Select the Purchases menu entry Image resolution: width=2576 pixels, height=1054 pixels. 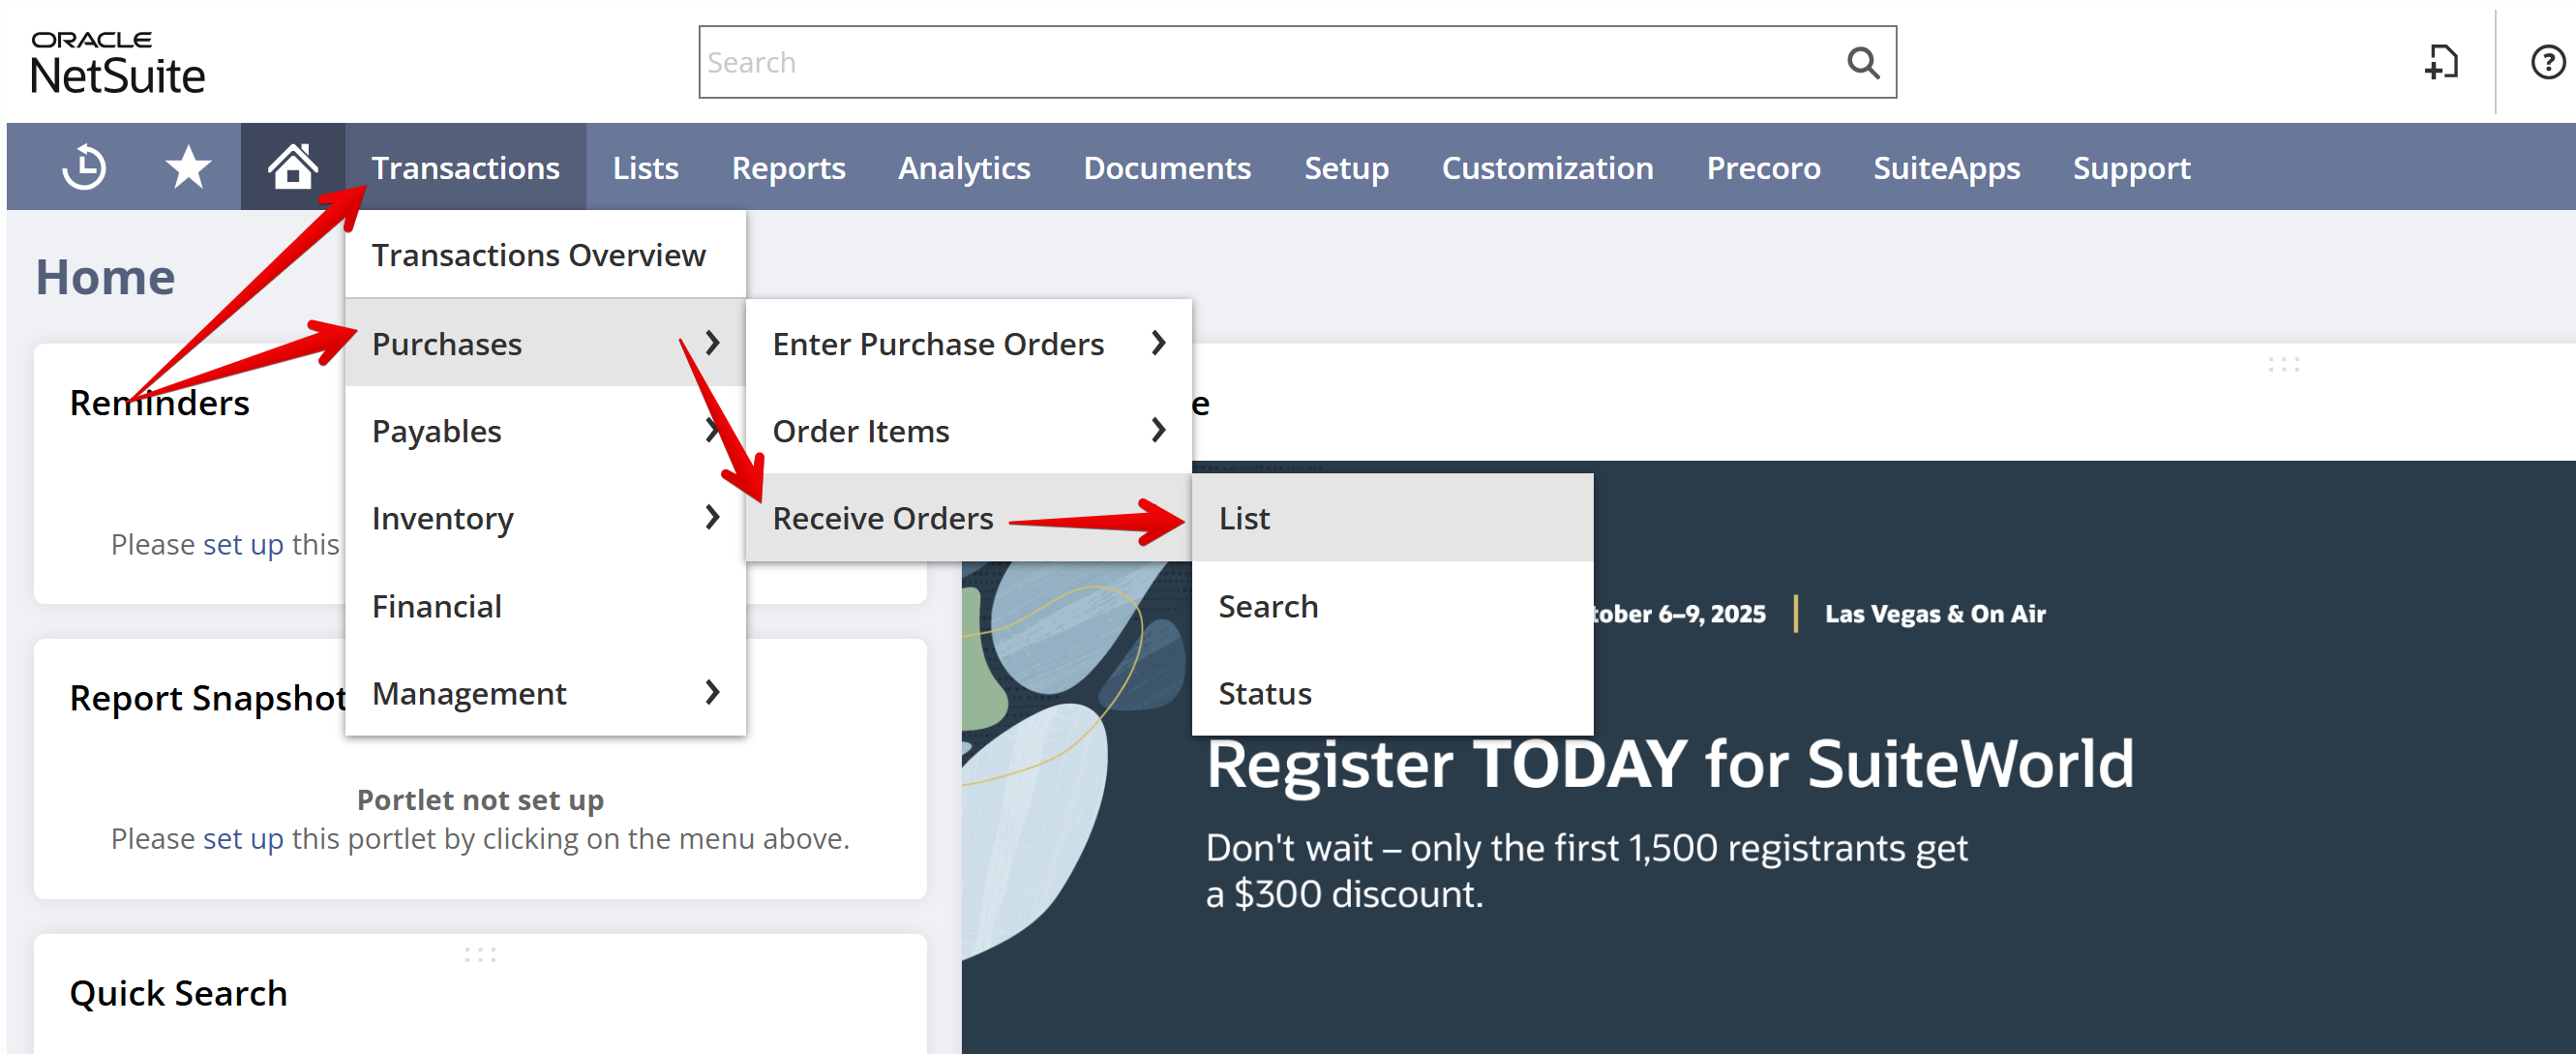coord(545,343)
